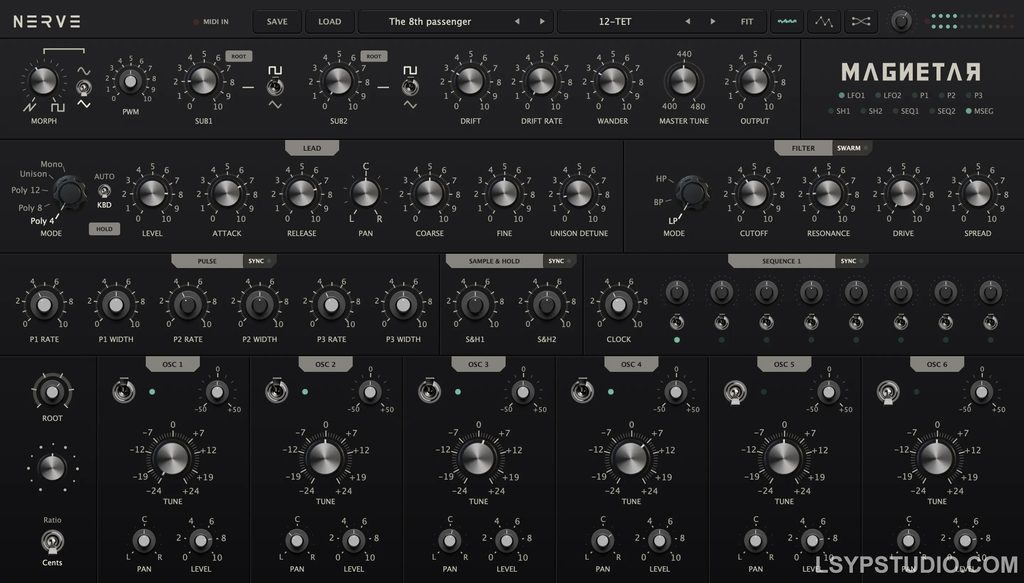
Task: Open the crossed-lines routing view in the top bar
Action: (861, 22)
